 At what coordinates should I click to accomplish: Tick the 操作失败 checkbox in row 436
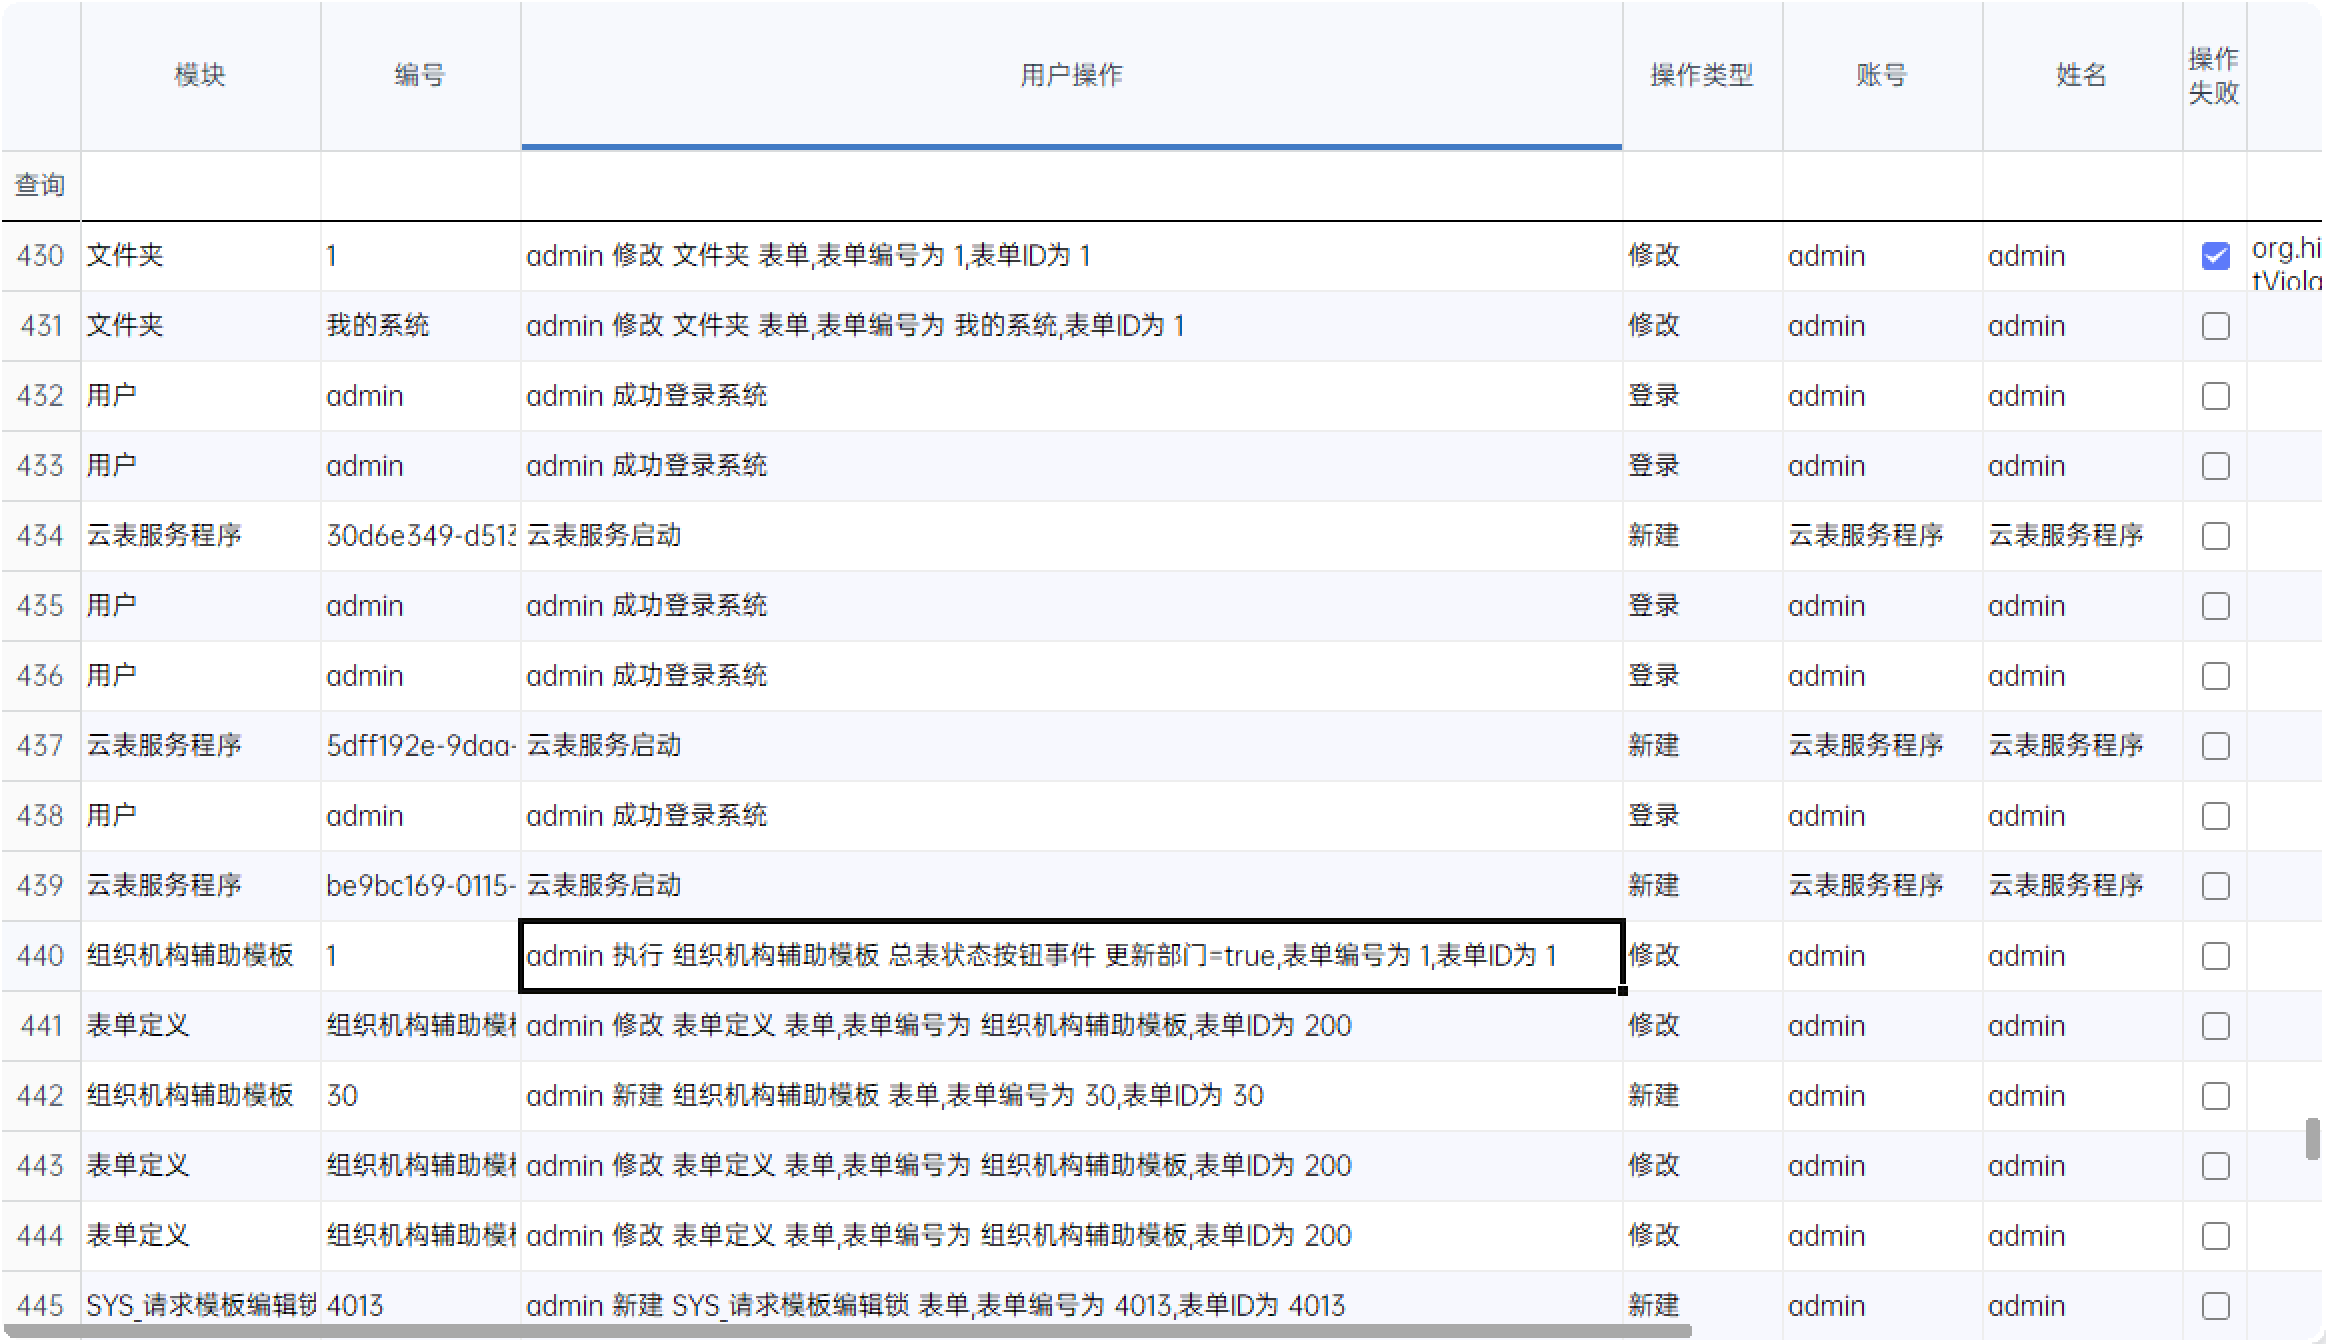pyautogui.click(x=2215, y=676)
